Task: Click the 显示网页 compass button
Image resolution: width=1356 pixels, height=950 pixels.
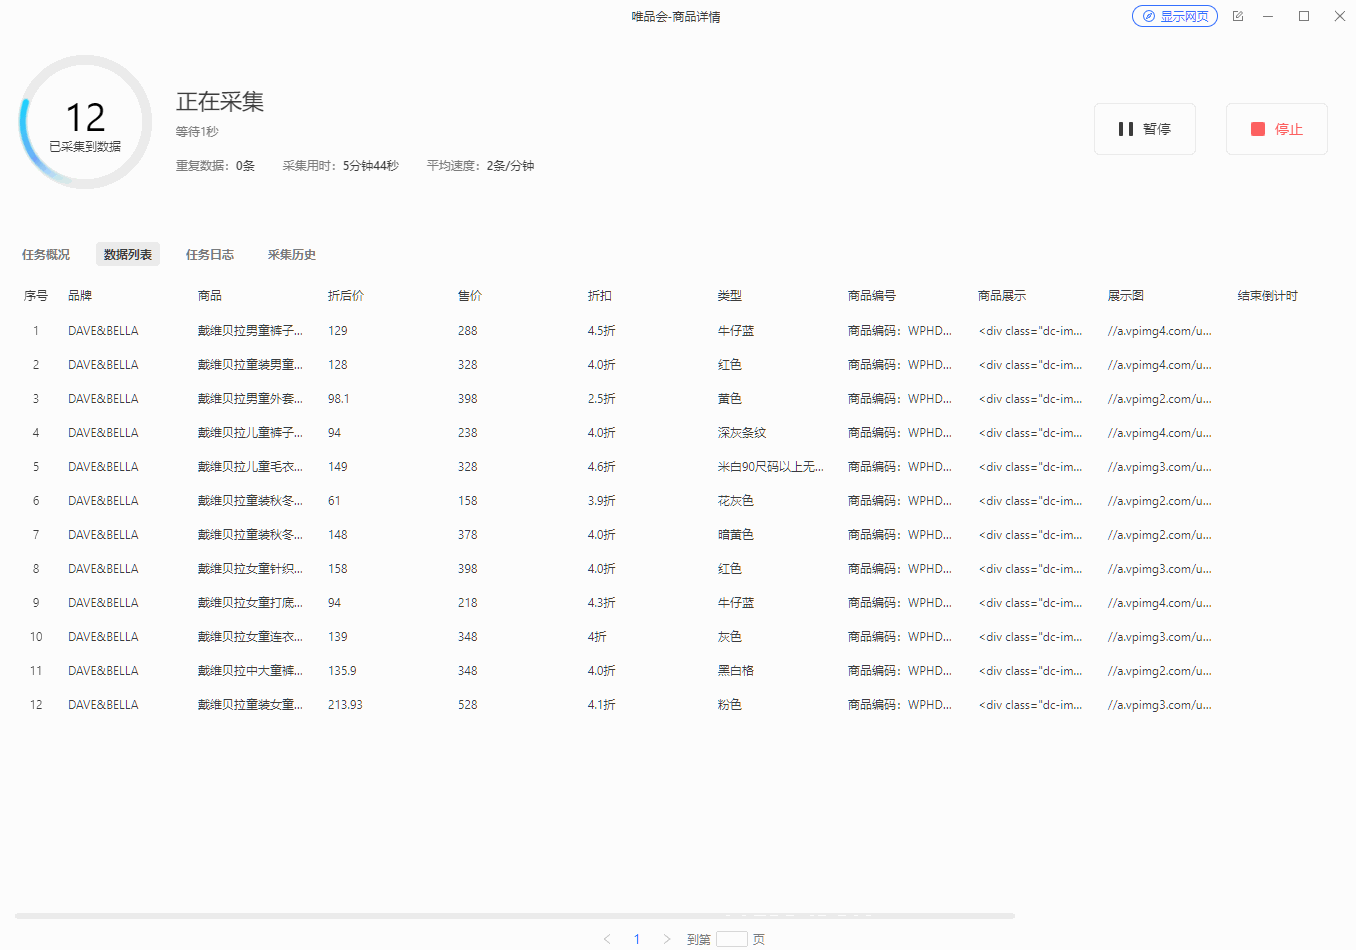Action: pos(1175,16)
